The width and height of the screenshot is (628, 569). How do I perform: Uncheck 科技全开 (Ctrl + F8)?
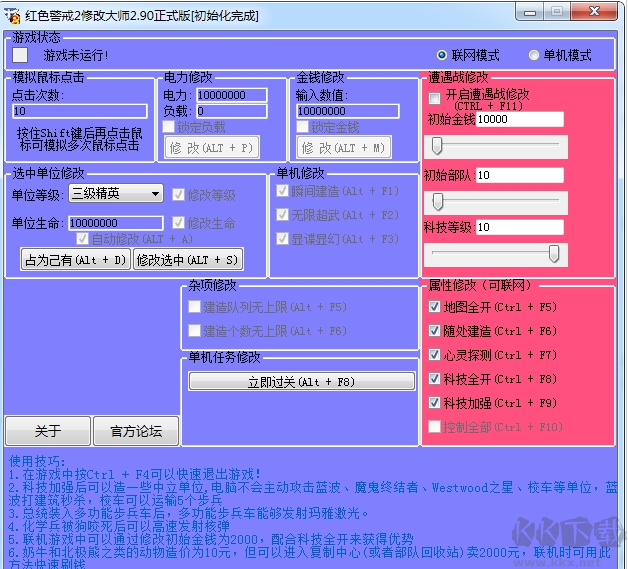pos(434,379)
